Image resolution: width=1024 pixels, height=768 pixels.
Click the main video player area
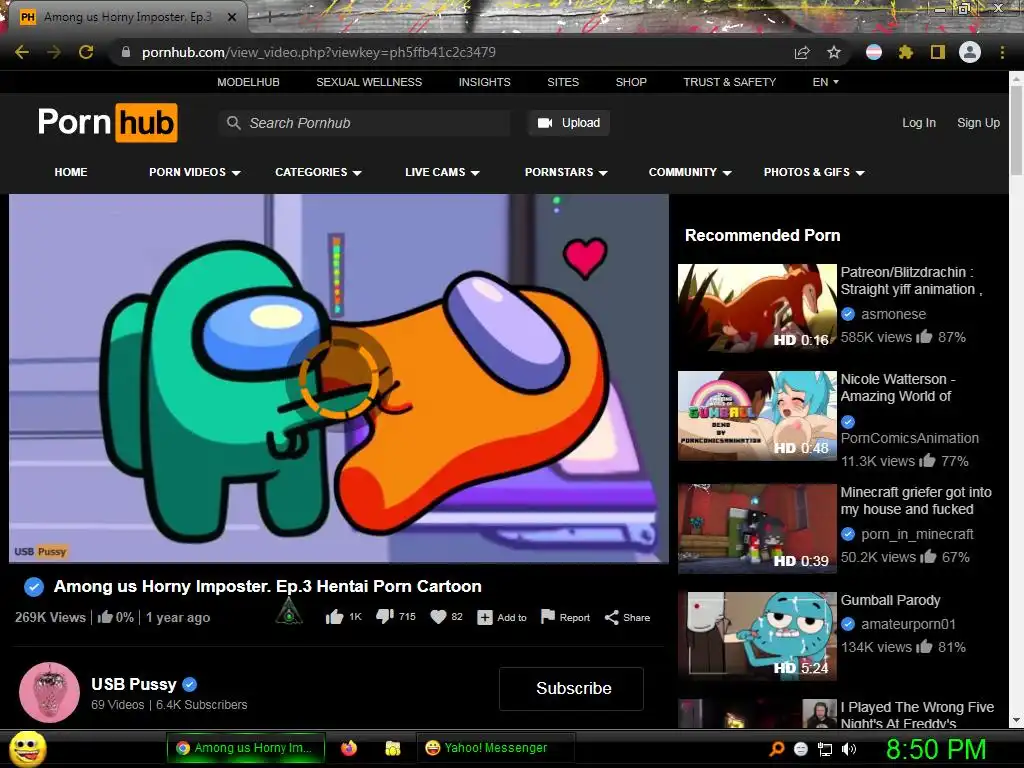(x=338, y=378)
